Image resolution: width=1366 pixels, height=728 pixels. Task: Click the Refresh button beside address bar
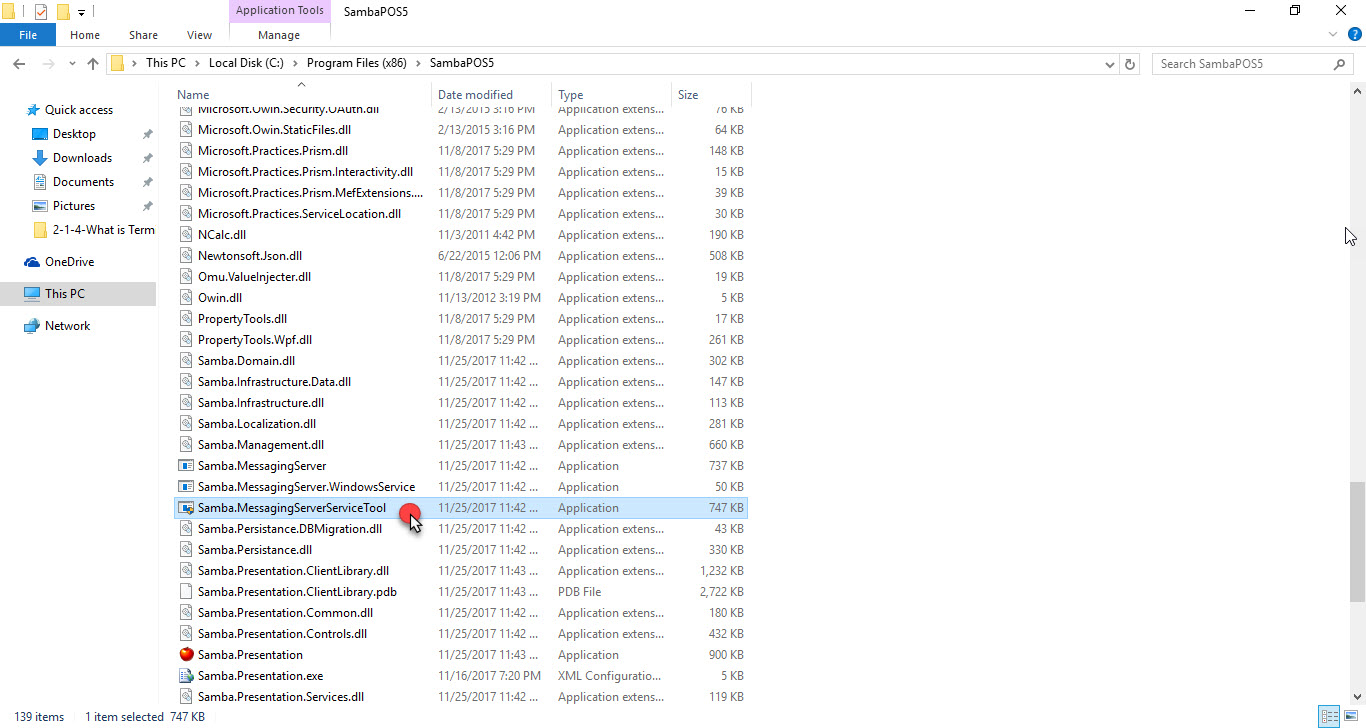point(1130,64)
